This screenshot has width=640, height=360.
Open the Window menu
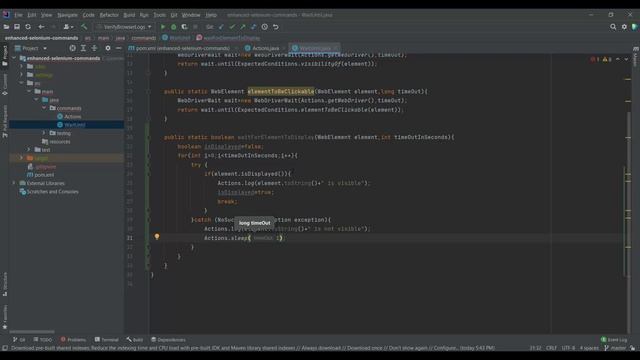(x=191, y=15)
